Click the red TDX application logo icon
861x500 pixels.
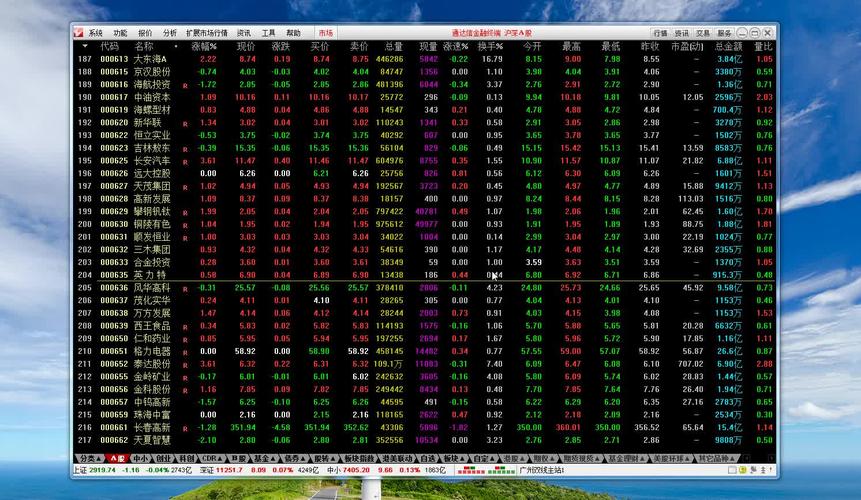pos(79,33)
